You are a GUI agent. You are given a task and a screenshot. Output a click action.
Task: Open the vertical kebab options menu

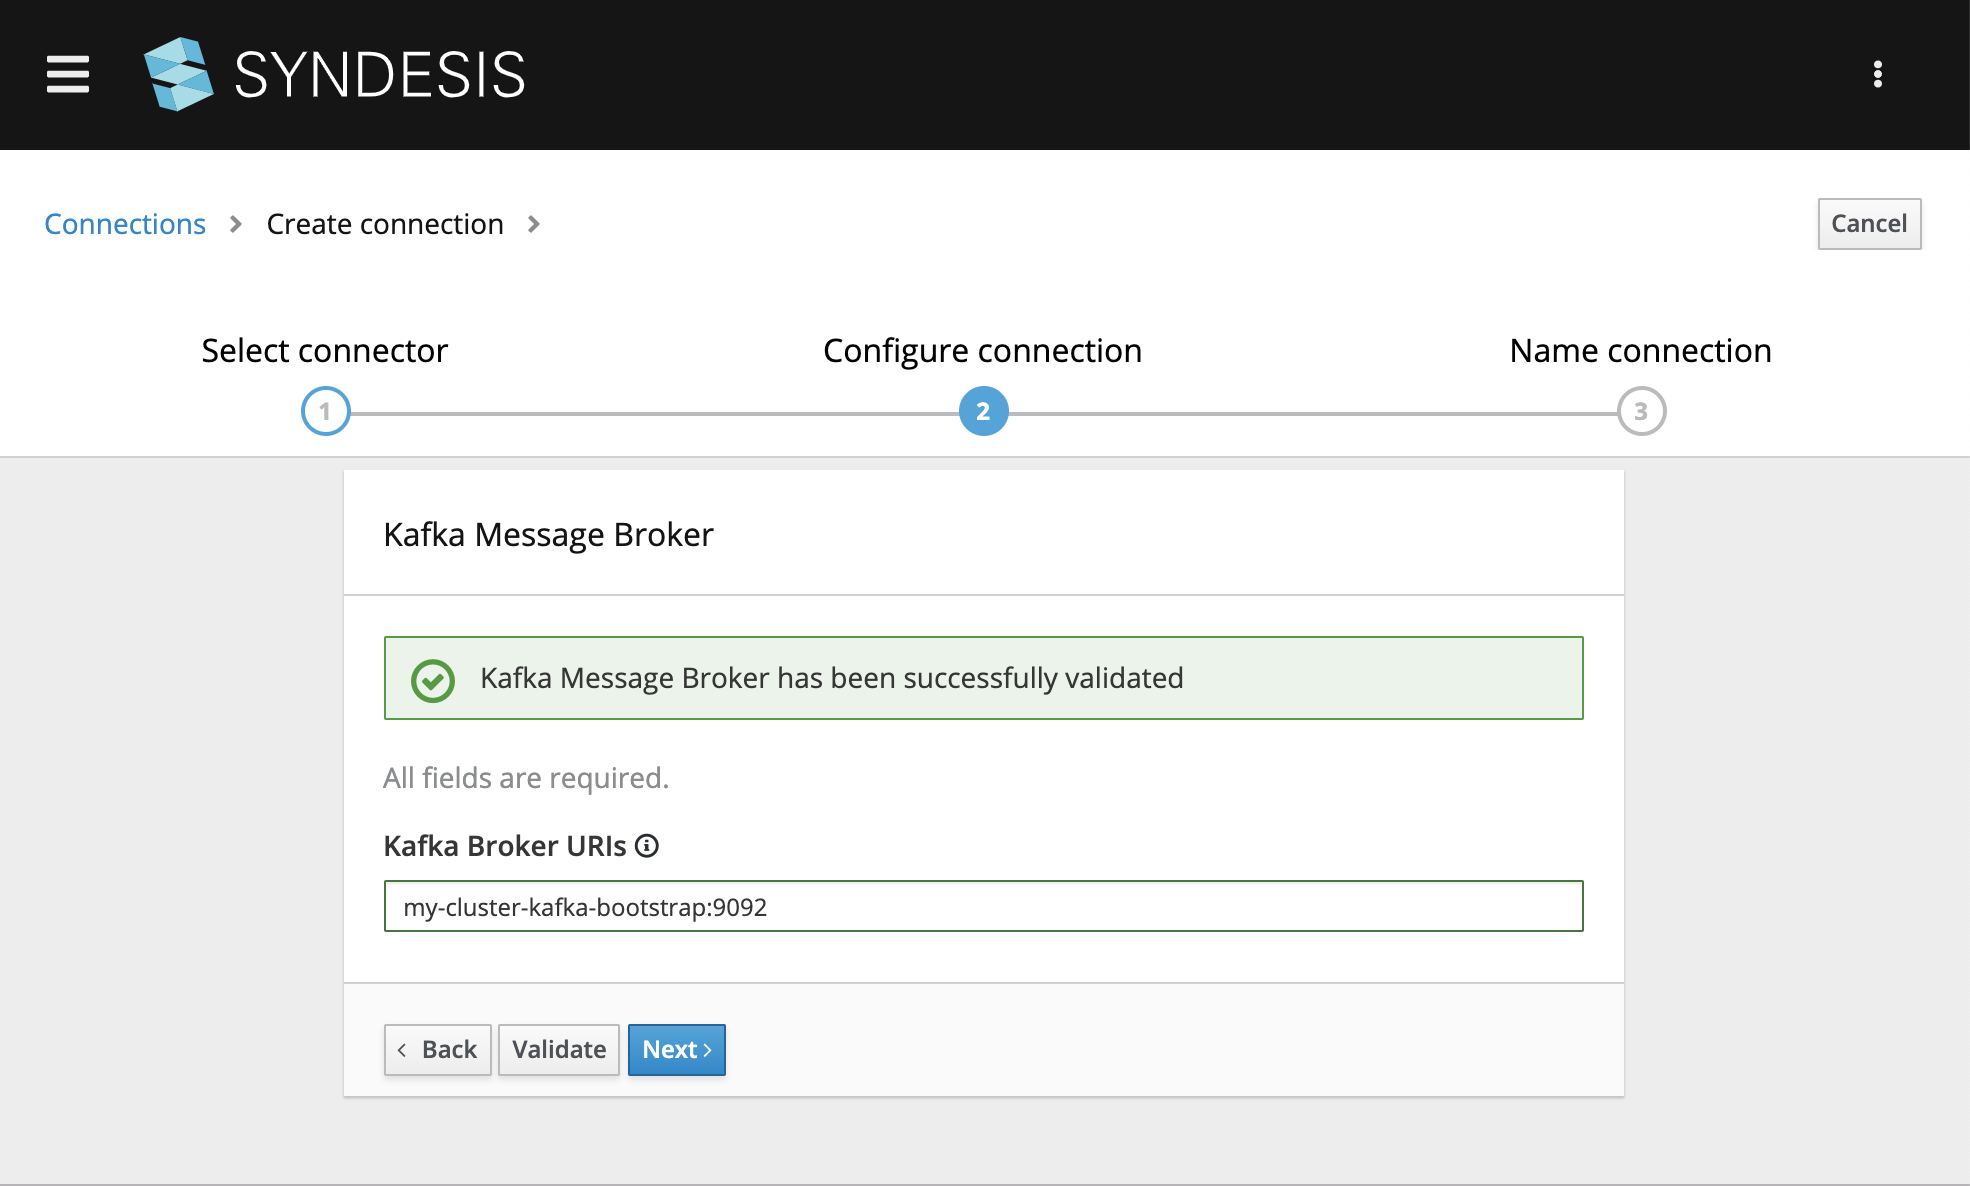click(1877, 74)
